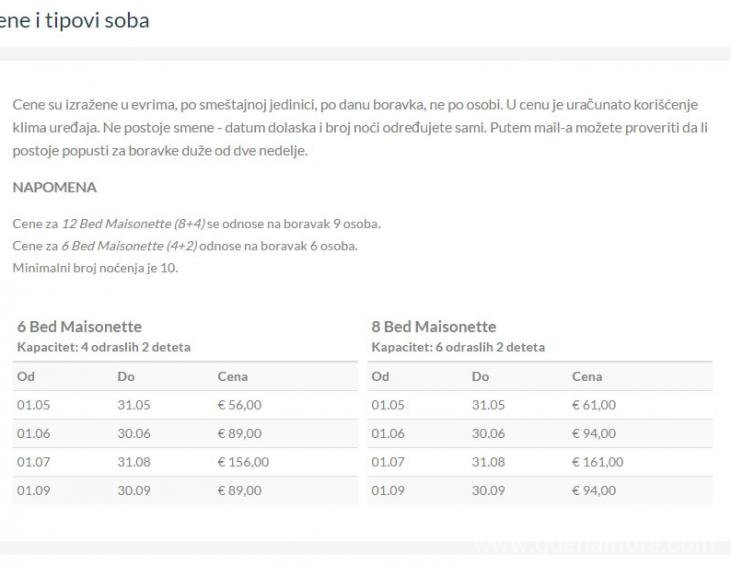Select the € 161,00 price cell
The height and width of the screenshot is (565, 731).
(597, 462)
